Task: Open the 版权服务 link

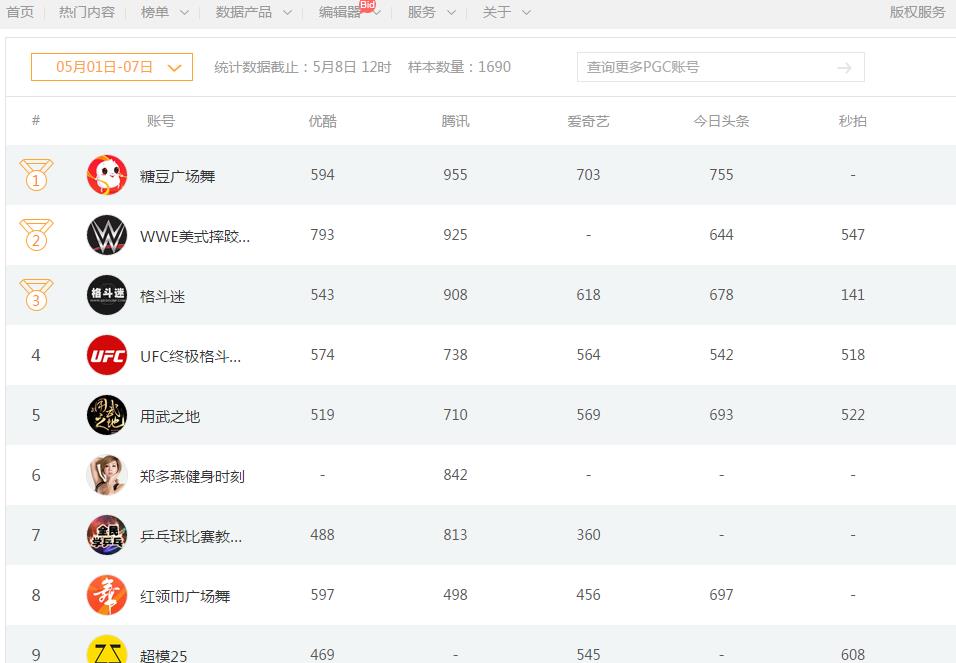Action: coord(917,12)
